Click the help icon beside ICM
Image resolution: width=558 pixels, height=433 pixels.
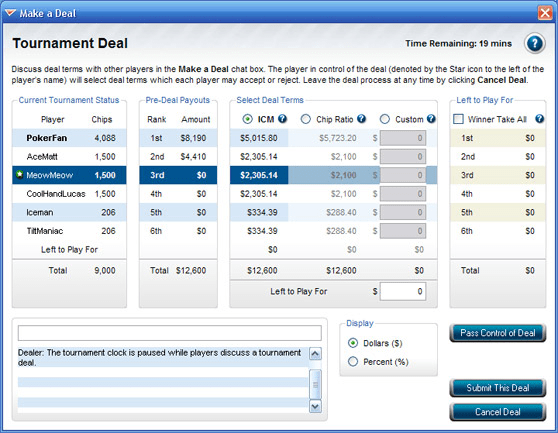click(x=283, y=119)
